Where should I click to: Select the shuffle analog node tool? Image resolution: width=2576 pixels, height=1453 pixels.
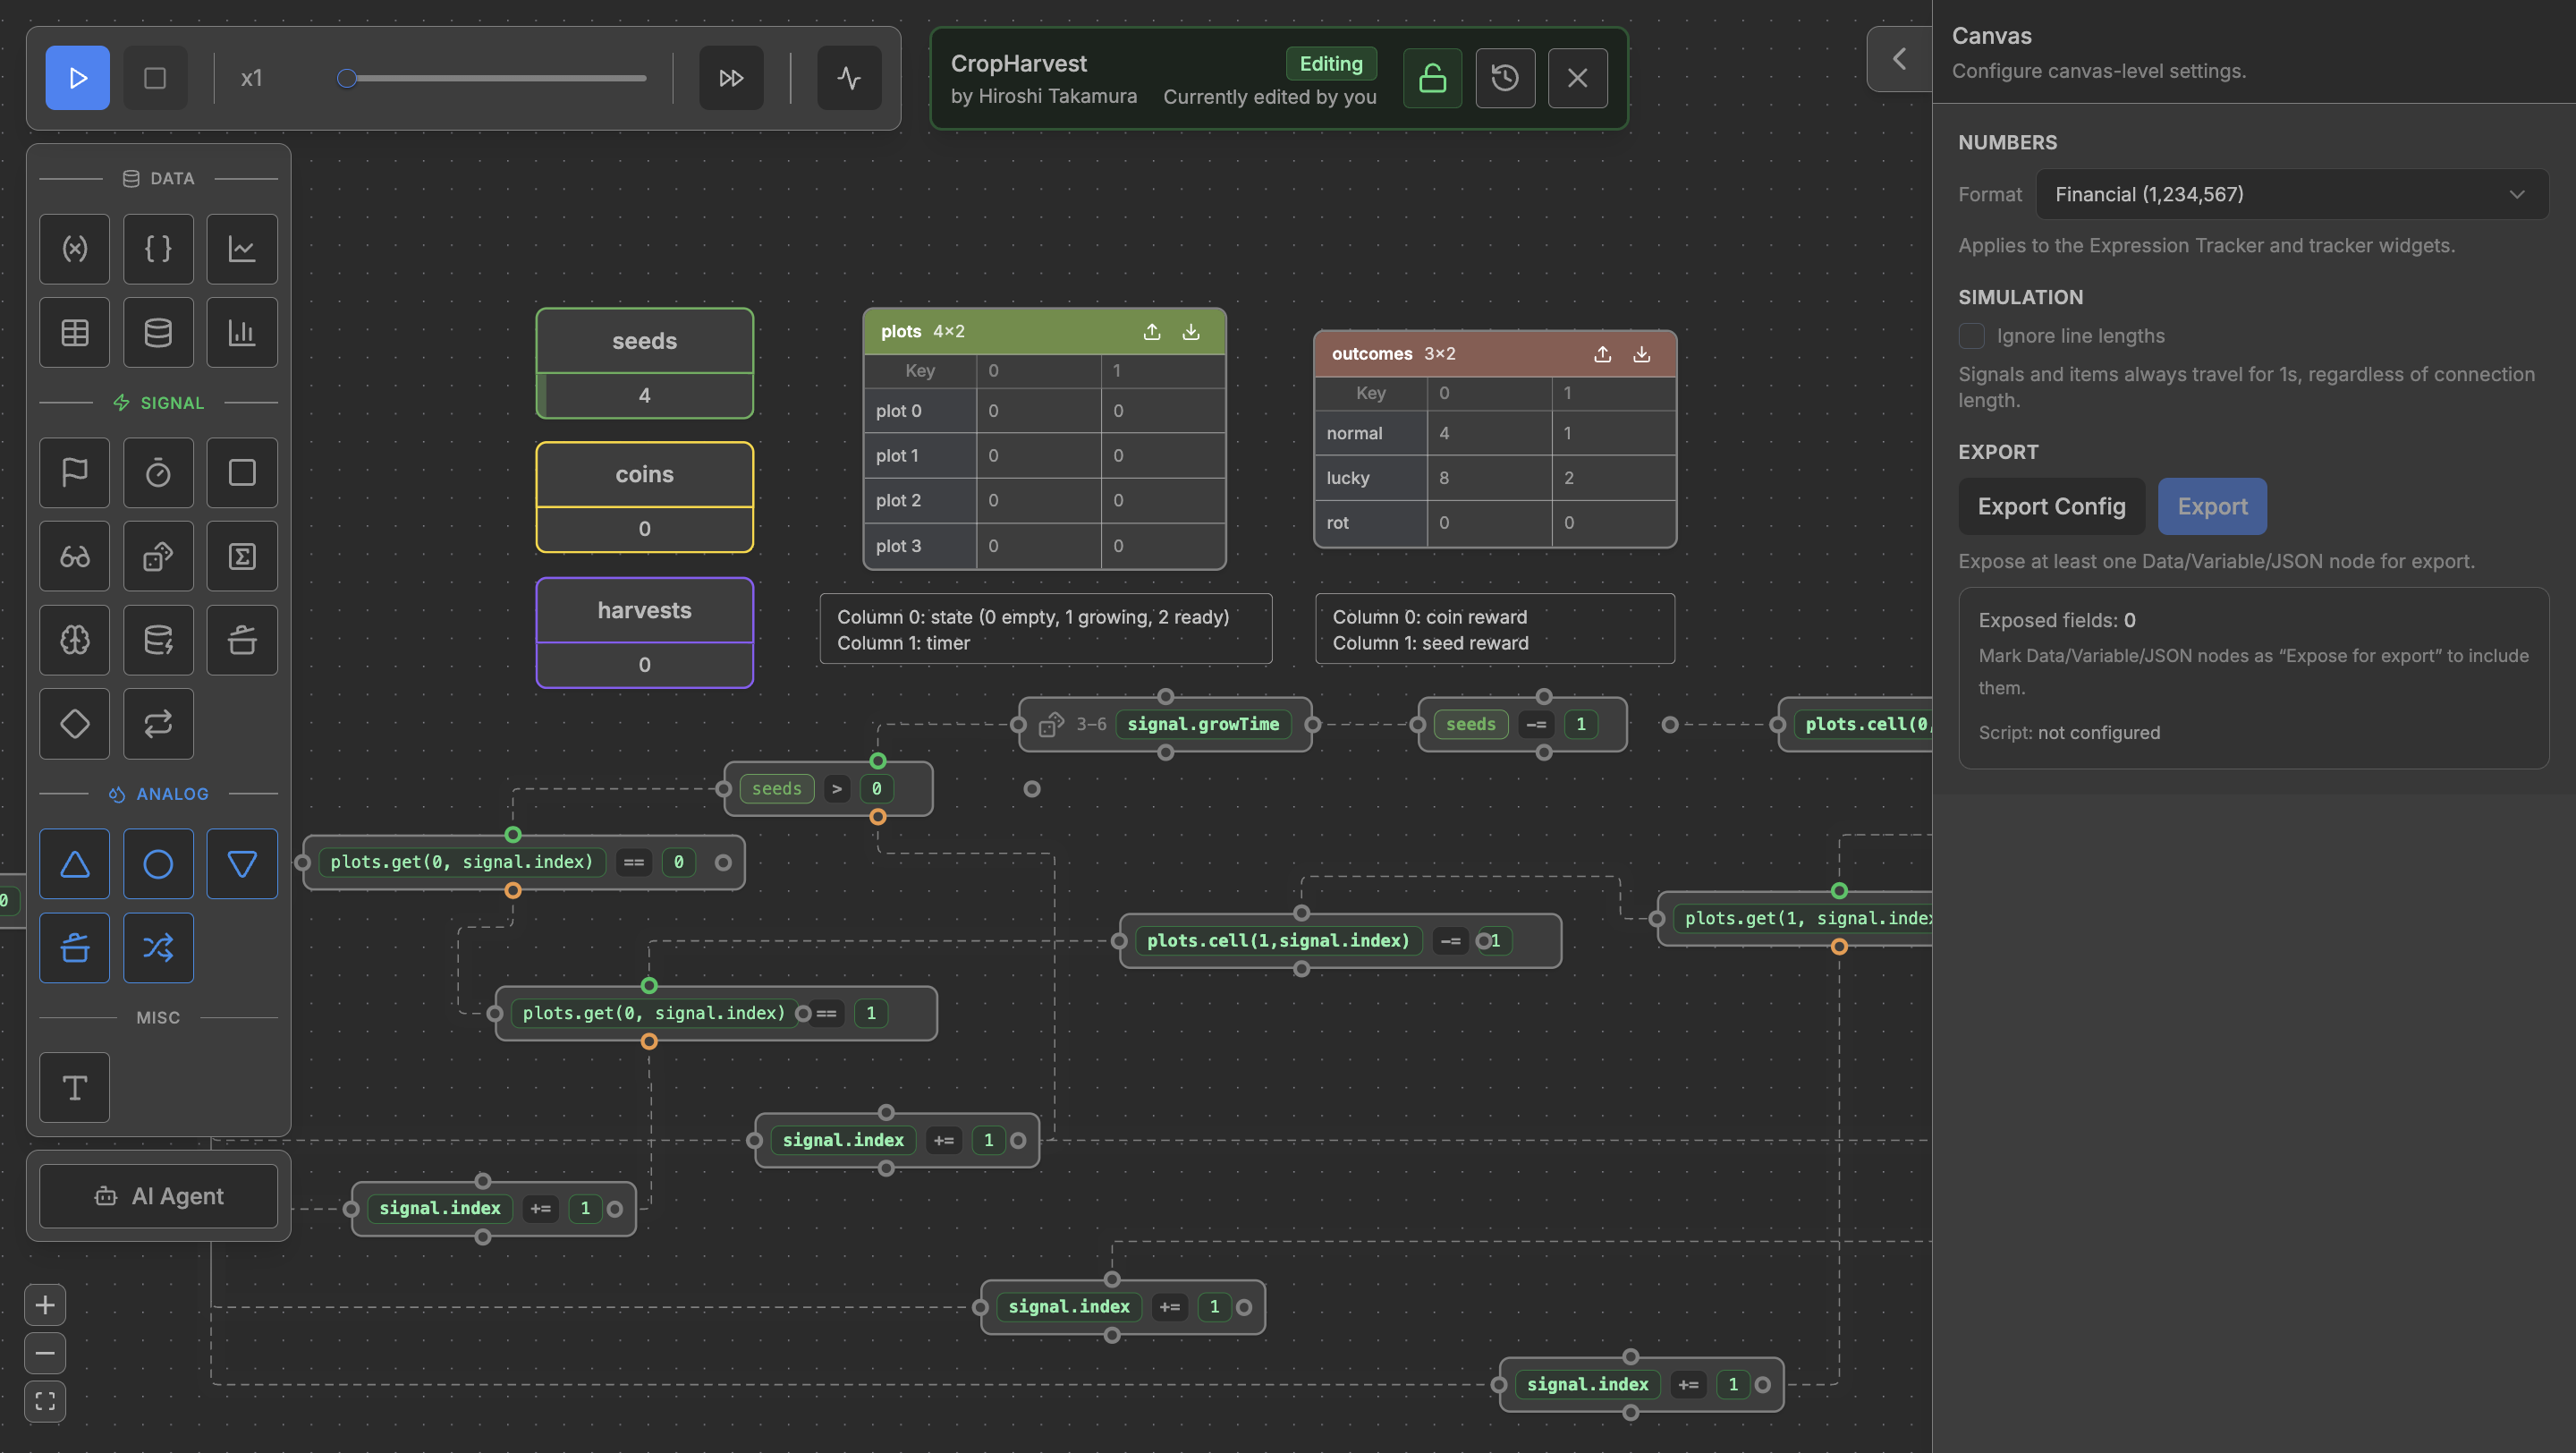click(158, 947)
